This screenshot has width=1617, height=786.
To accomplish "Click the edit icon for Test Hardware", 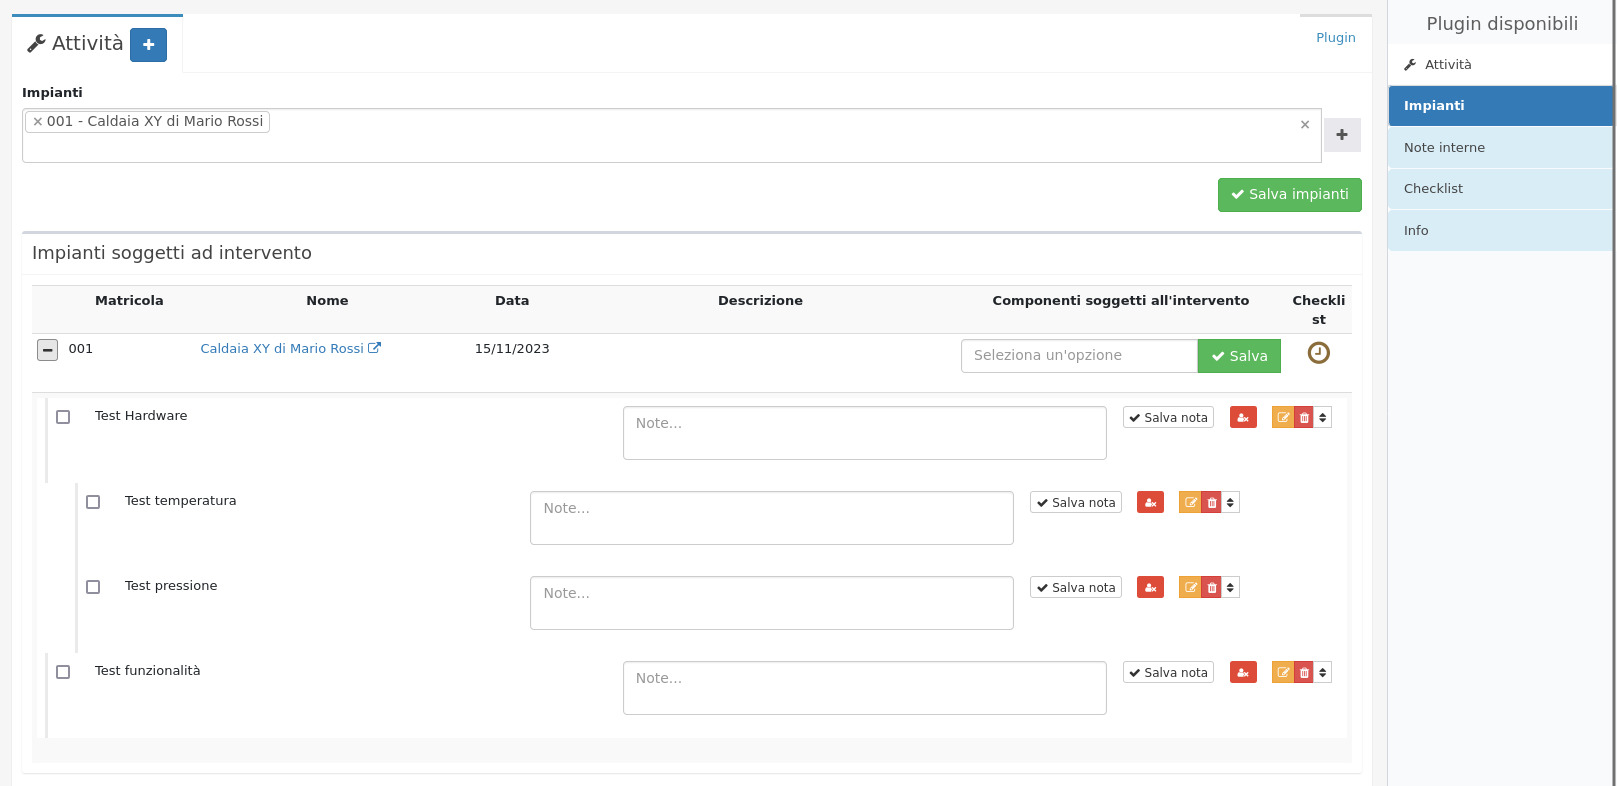I will (x=1282, y=418).
